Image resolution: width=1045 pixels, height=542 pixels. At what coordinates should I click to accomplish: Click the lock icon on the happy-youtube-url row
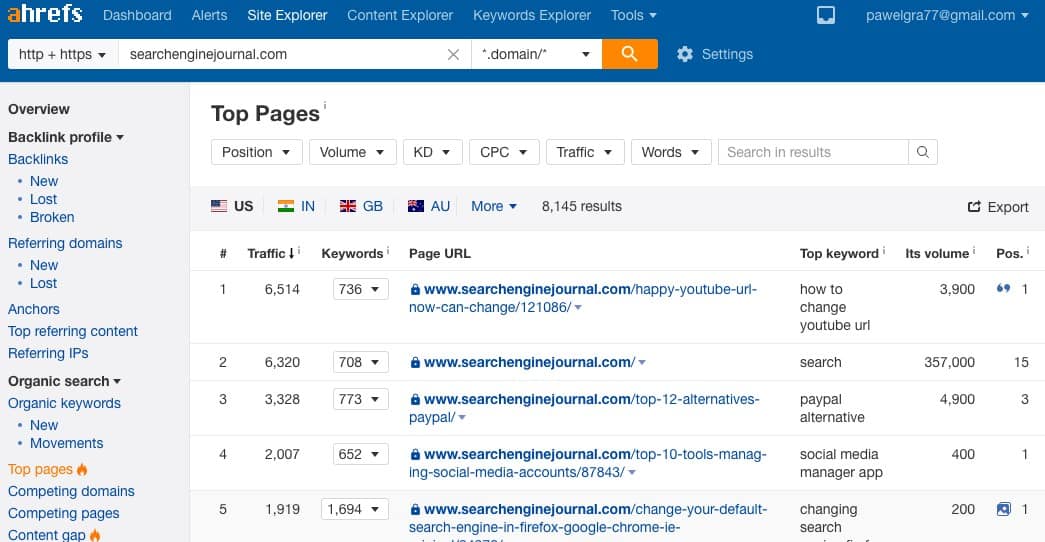point(415,289)
